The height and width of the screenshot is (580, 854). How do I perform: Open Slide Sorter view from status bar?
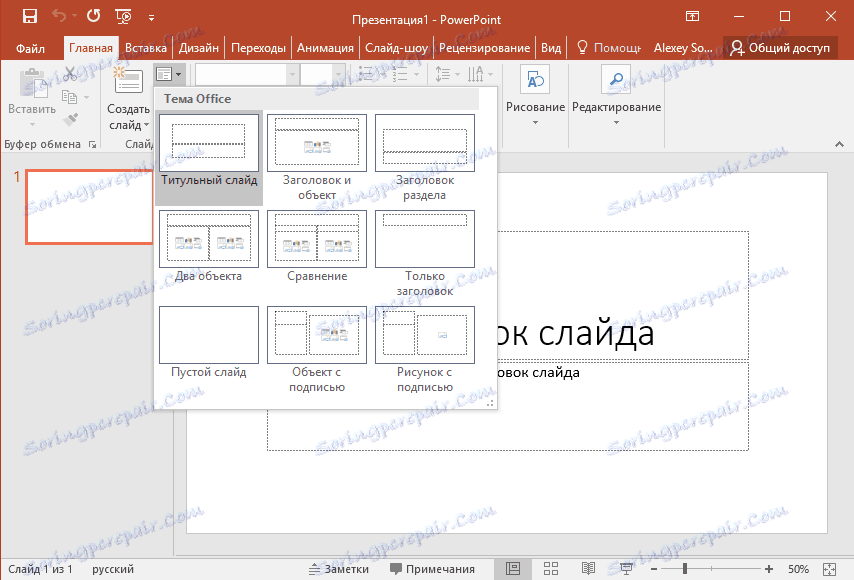(x=550, y=569)
